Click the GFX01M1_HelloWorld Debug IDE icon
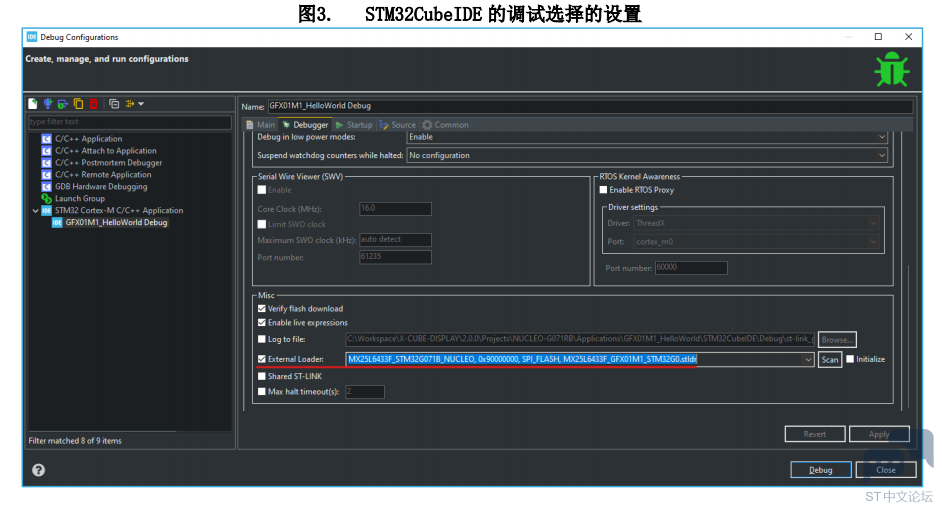The width and height of the screenshot is (942, 512). point(57,222)
